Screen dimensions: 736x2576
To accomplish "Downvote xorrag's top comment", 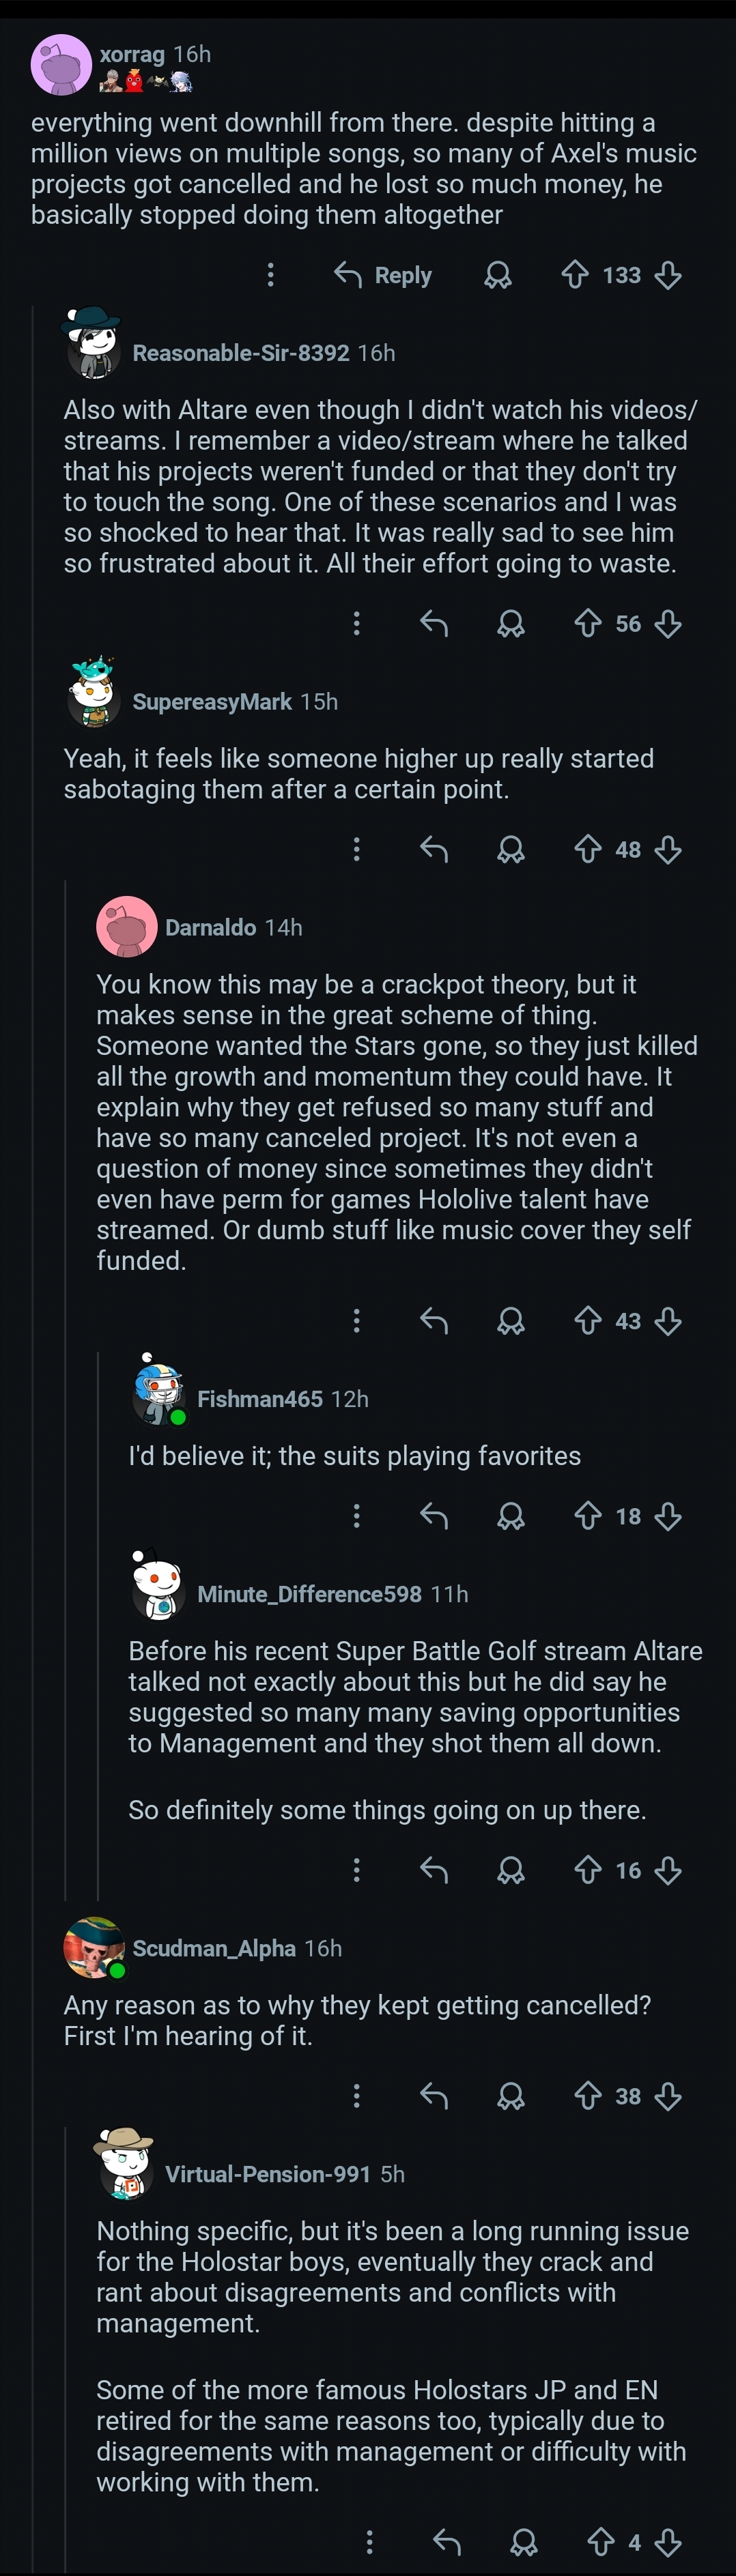I will coord(668,275).
